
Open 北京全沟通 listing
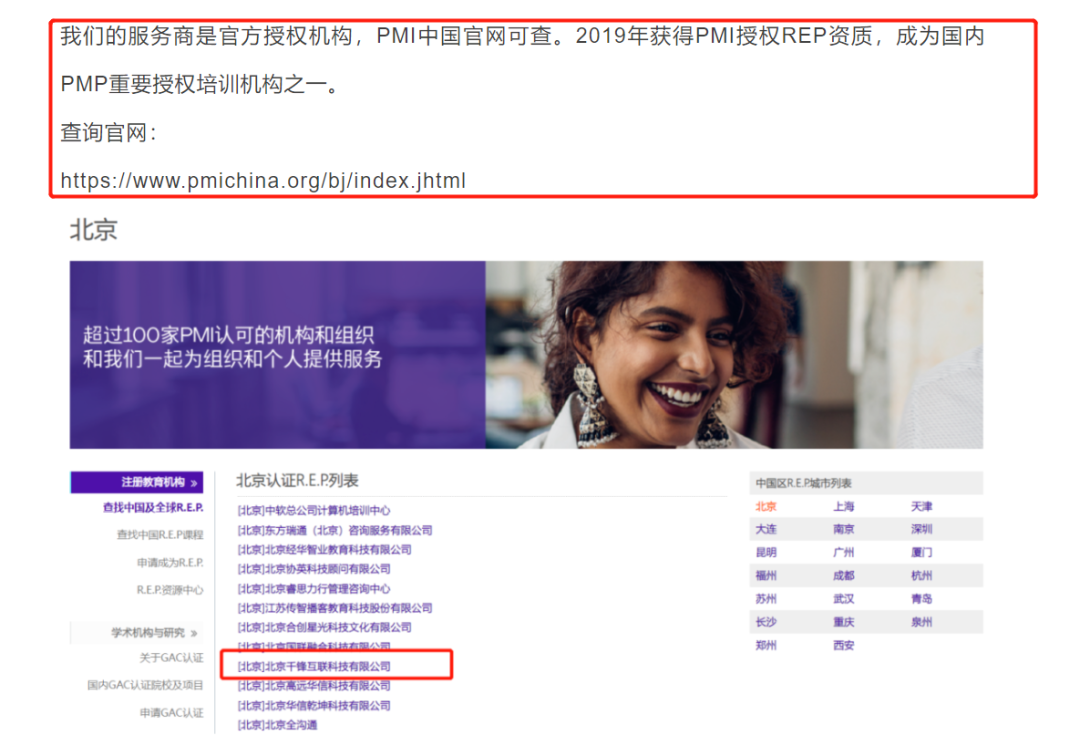click(278, 725)
